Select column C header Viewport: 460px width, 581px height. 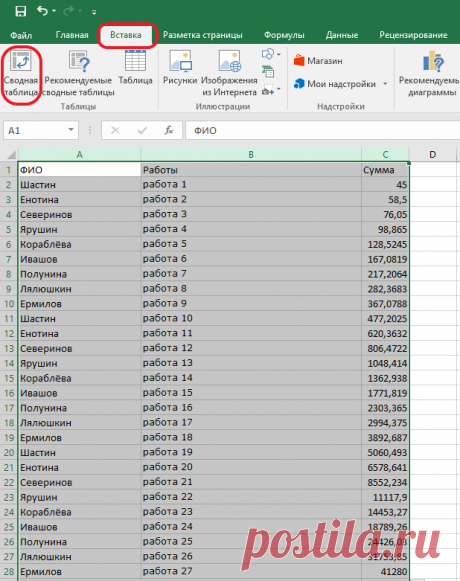click(x=385, y=155)
